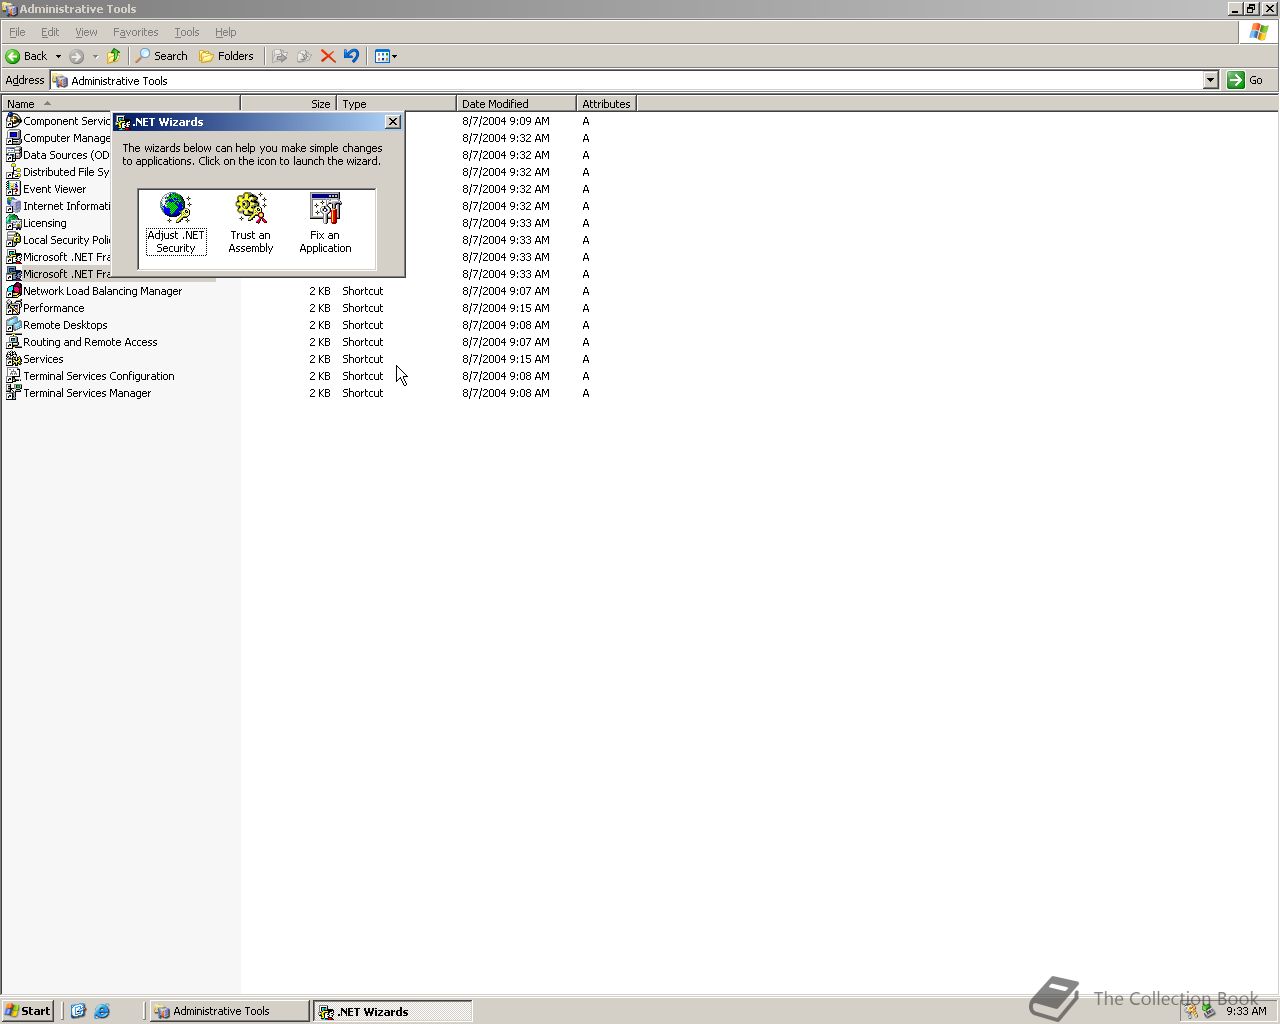The width and height of the screenshot is (1280, 1024).
Task: Open the View menu
Action: [86, 32]
